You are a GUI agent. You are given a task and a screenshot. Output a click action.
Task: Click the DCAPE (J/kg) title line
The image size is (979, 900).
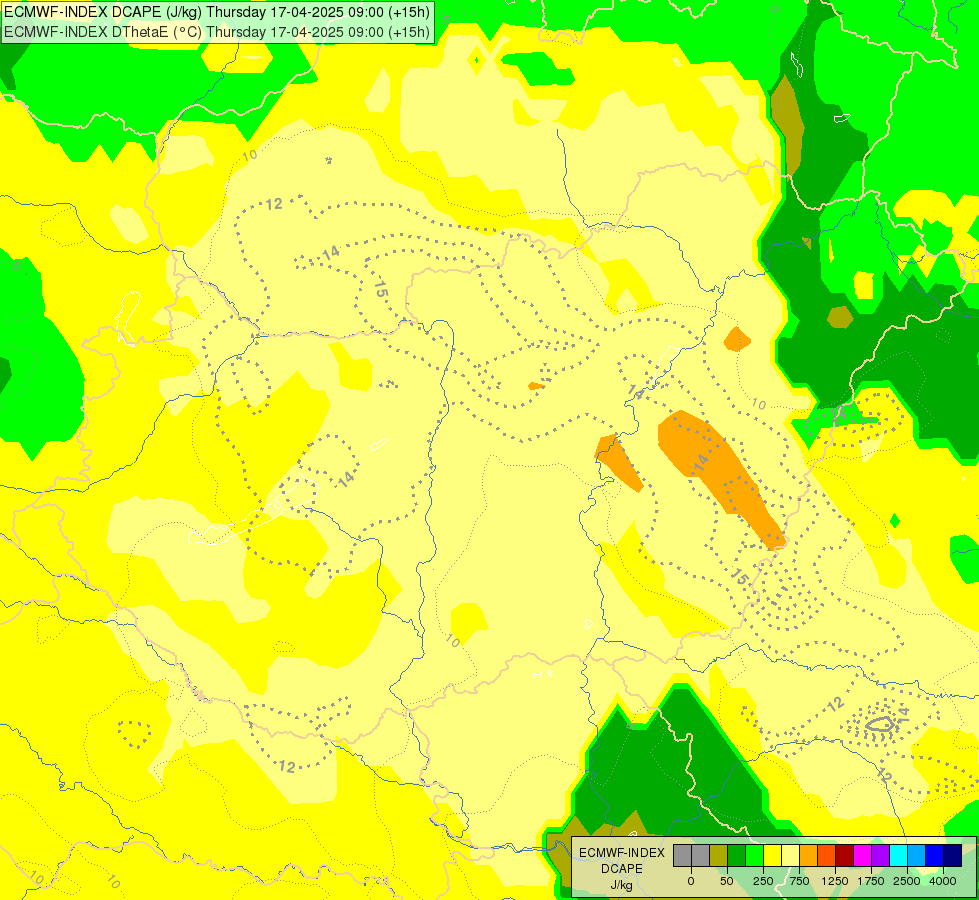tap(217, 12)
